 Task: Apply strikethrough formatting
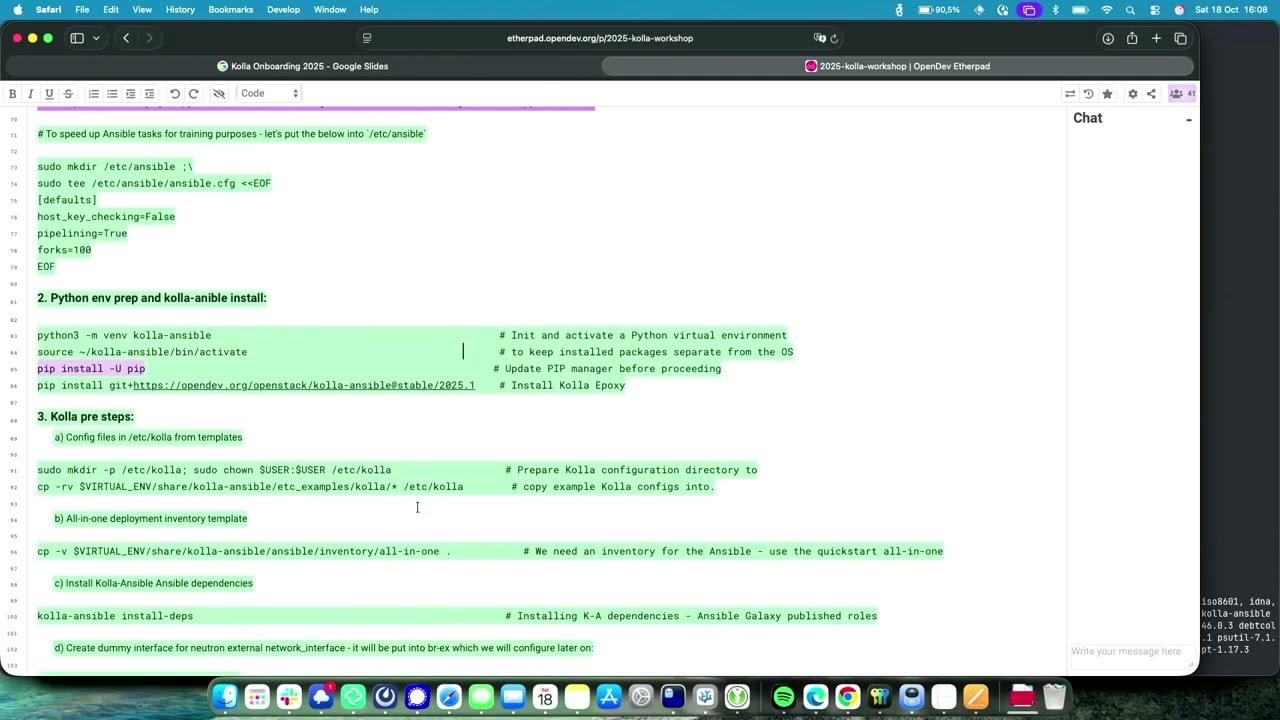click(68, 93)
